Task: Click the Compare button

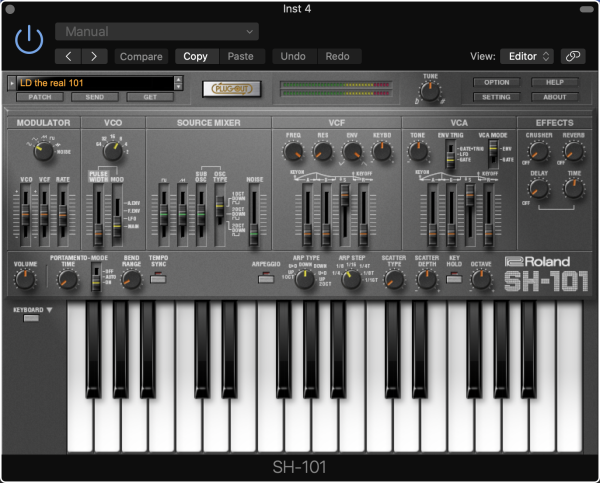Action: point(141,57)
